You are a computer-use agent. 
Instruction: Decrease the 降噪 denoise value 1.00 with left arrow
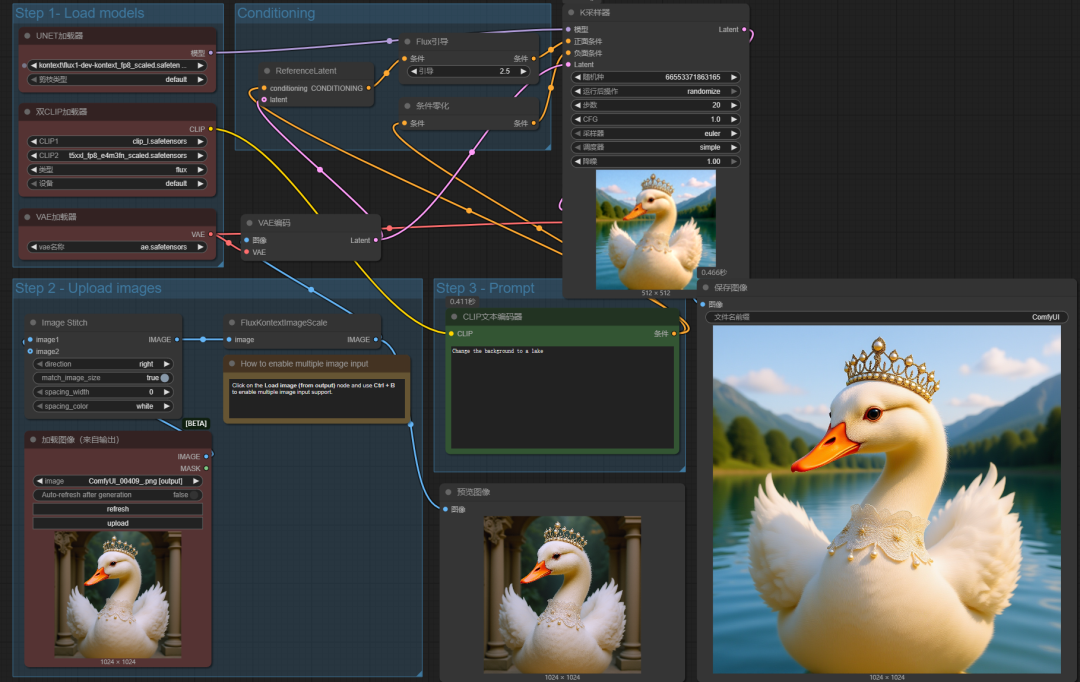point(577,161)
